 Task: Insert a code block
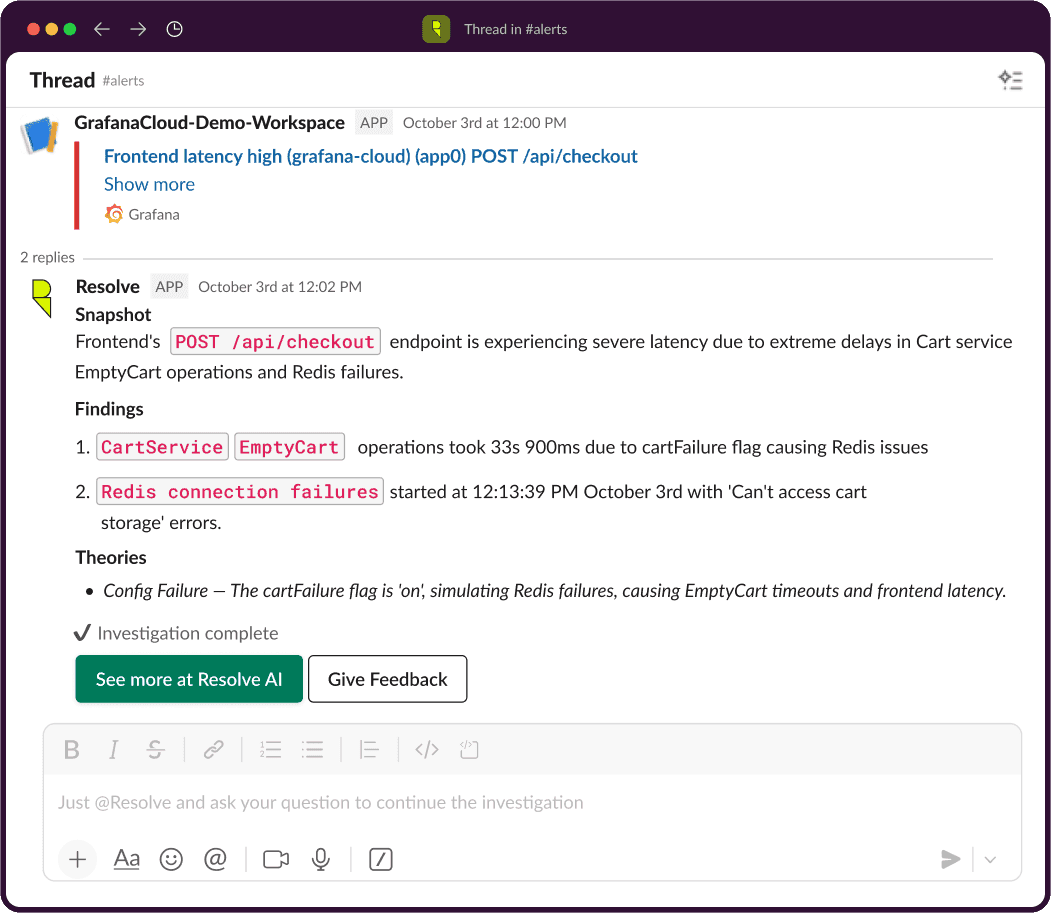click(x=470, y=749)
